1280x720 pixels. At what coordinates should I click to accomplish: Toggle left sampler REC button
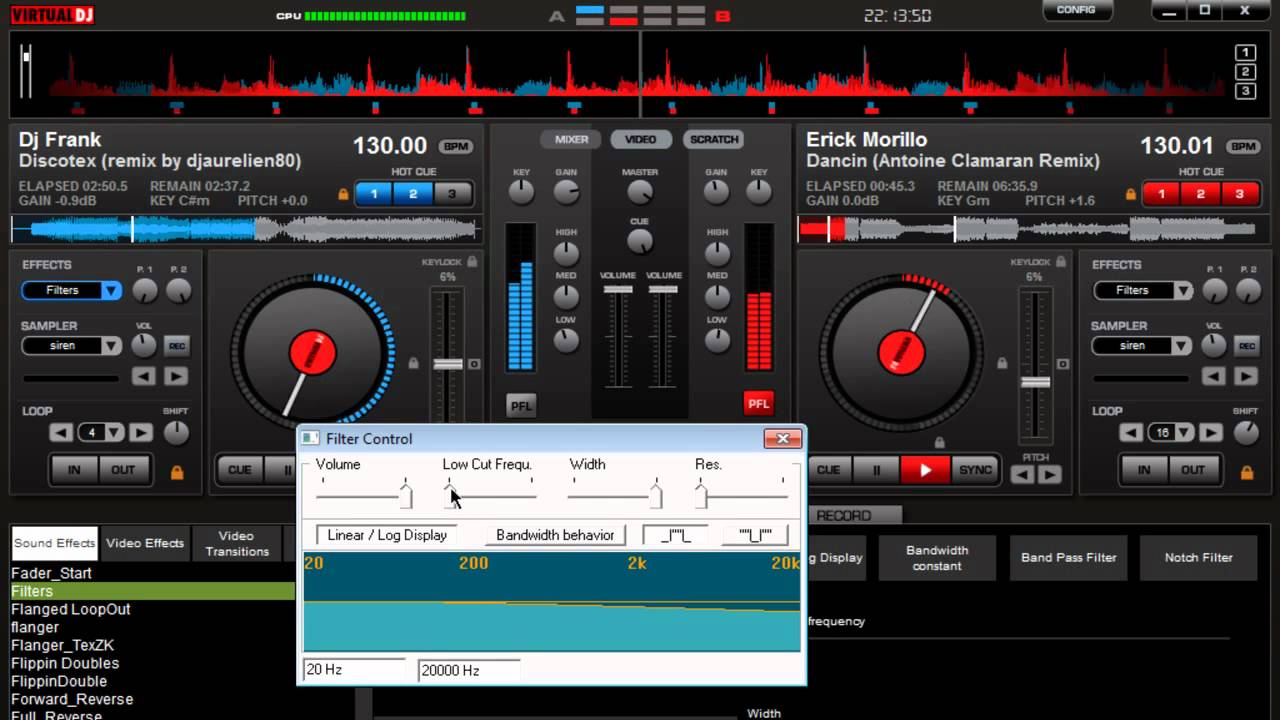tap(177, 346)
